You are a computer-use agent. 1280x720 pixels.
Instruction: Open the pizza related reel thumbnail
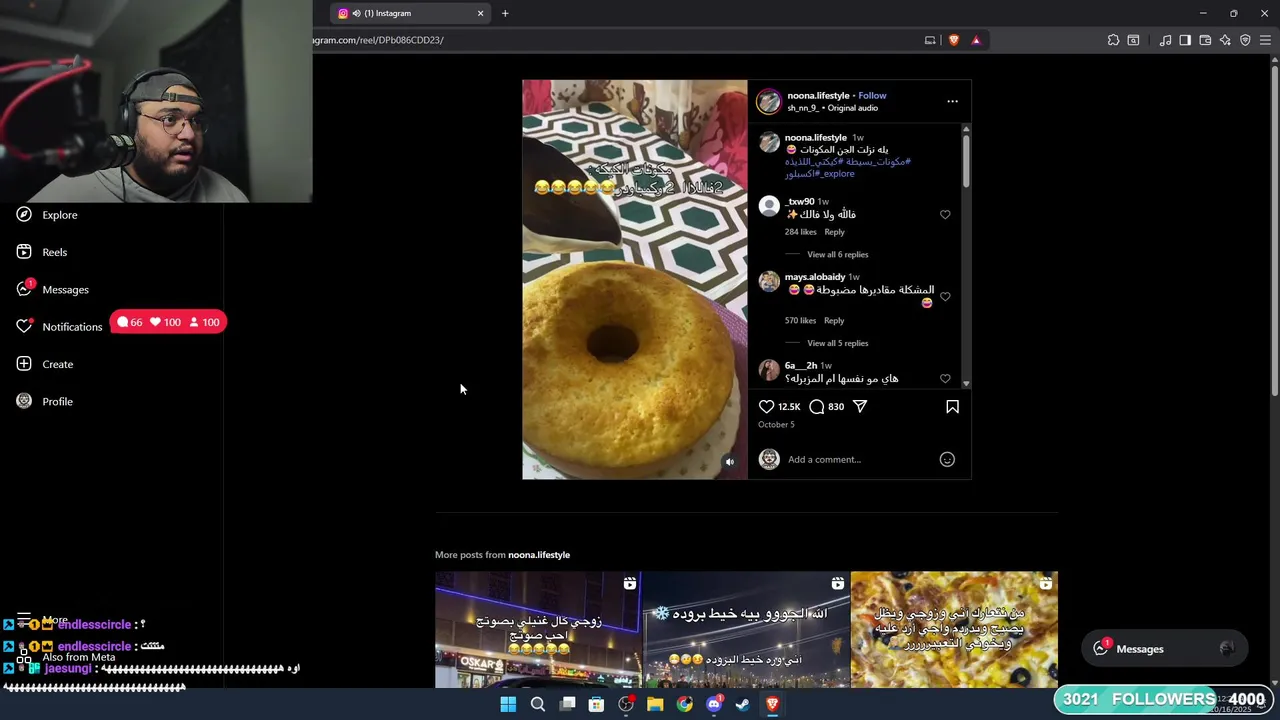pyautogui.click(x=954, y=630)
